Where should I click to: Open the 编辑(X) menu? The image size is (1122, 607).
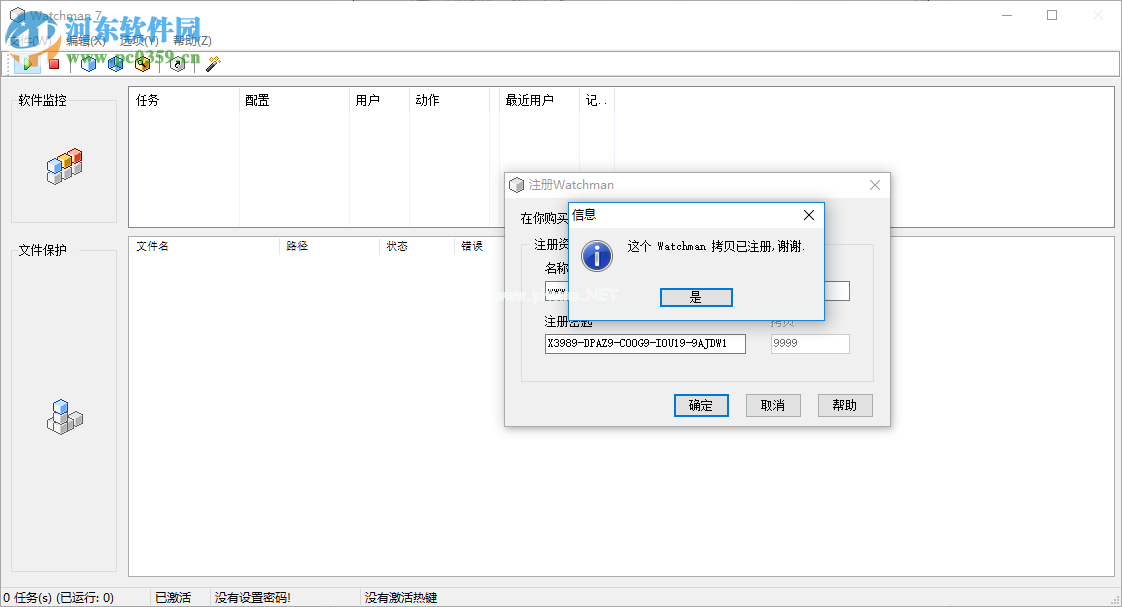coord(85,41)
